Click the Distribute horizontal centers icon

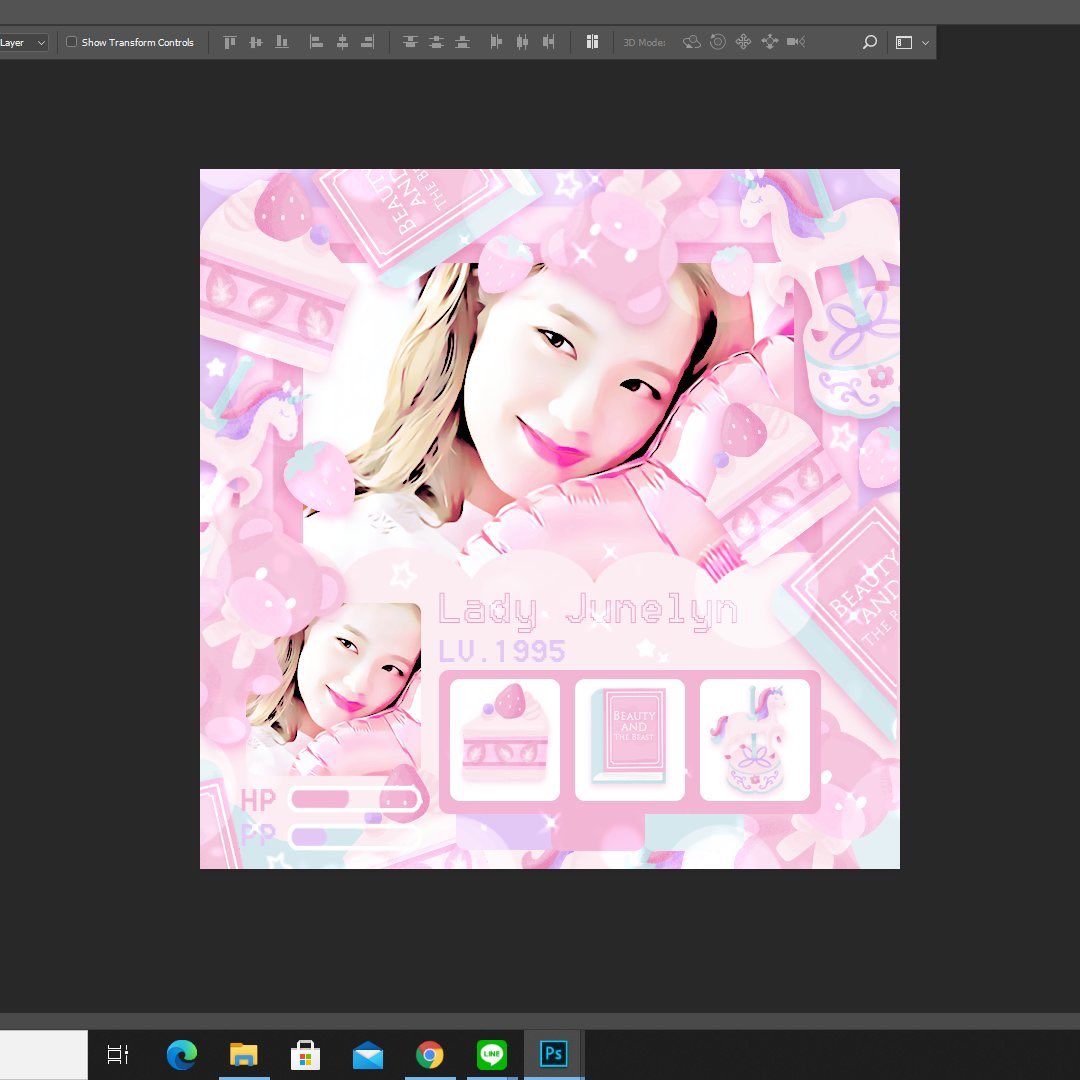(x=522, y=42)
